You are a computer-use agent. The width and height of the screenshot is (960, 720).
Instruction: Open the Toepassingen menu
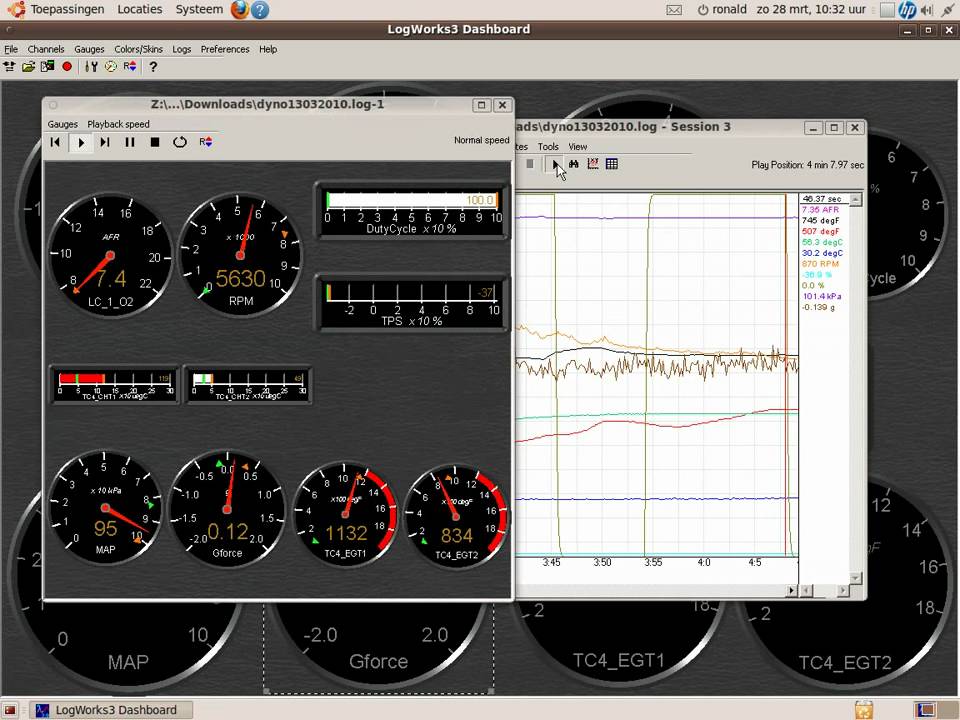pyautogui.click(x=67, y=9)
